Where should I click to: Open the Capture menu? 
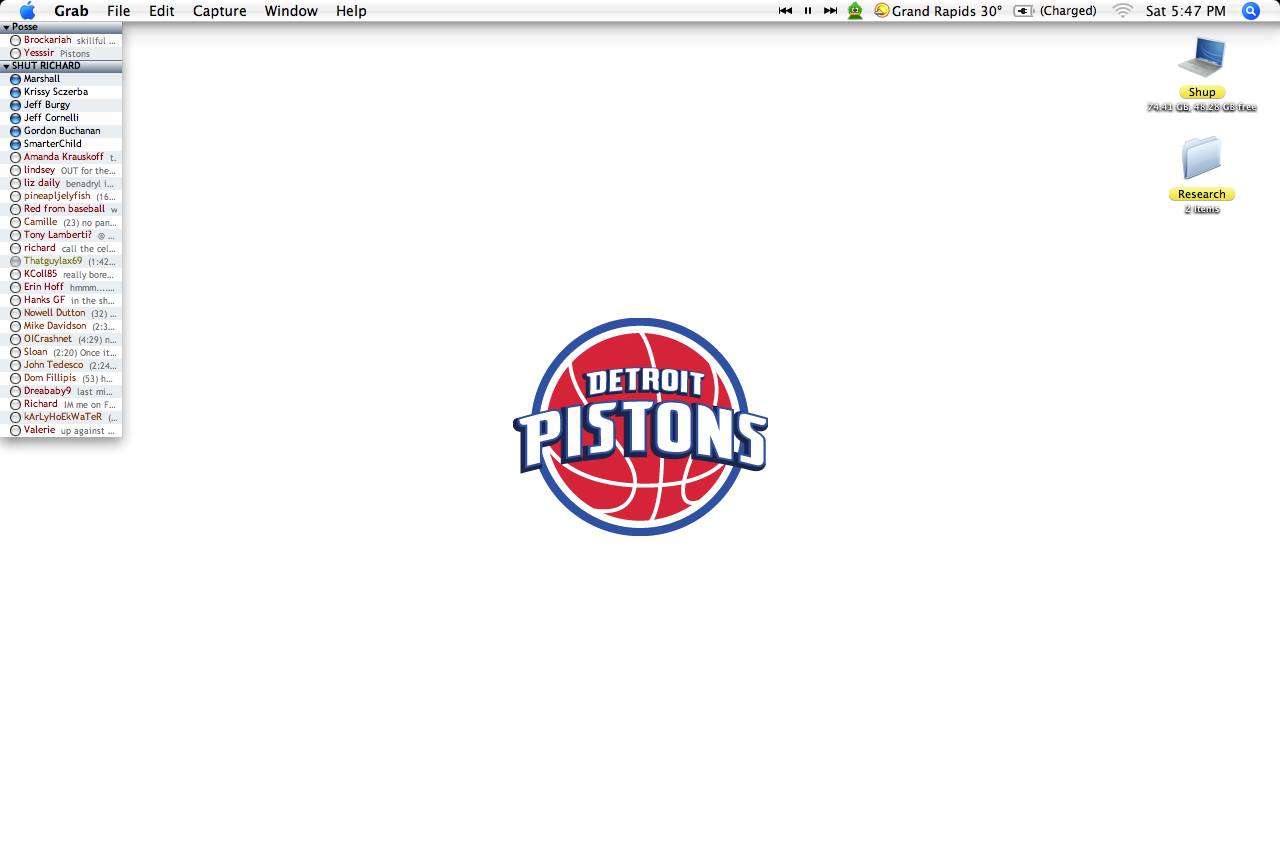(219, 11)
